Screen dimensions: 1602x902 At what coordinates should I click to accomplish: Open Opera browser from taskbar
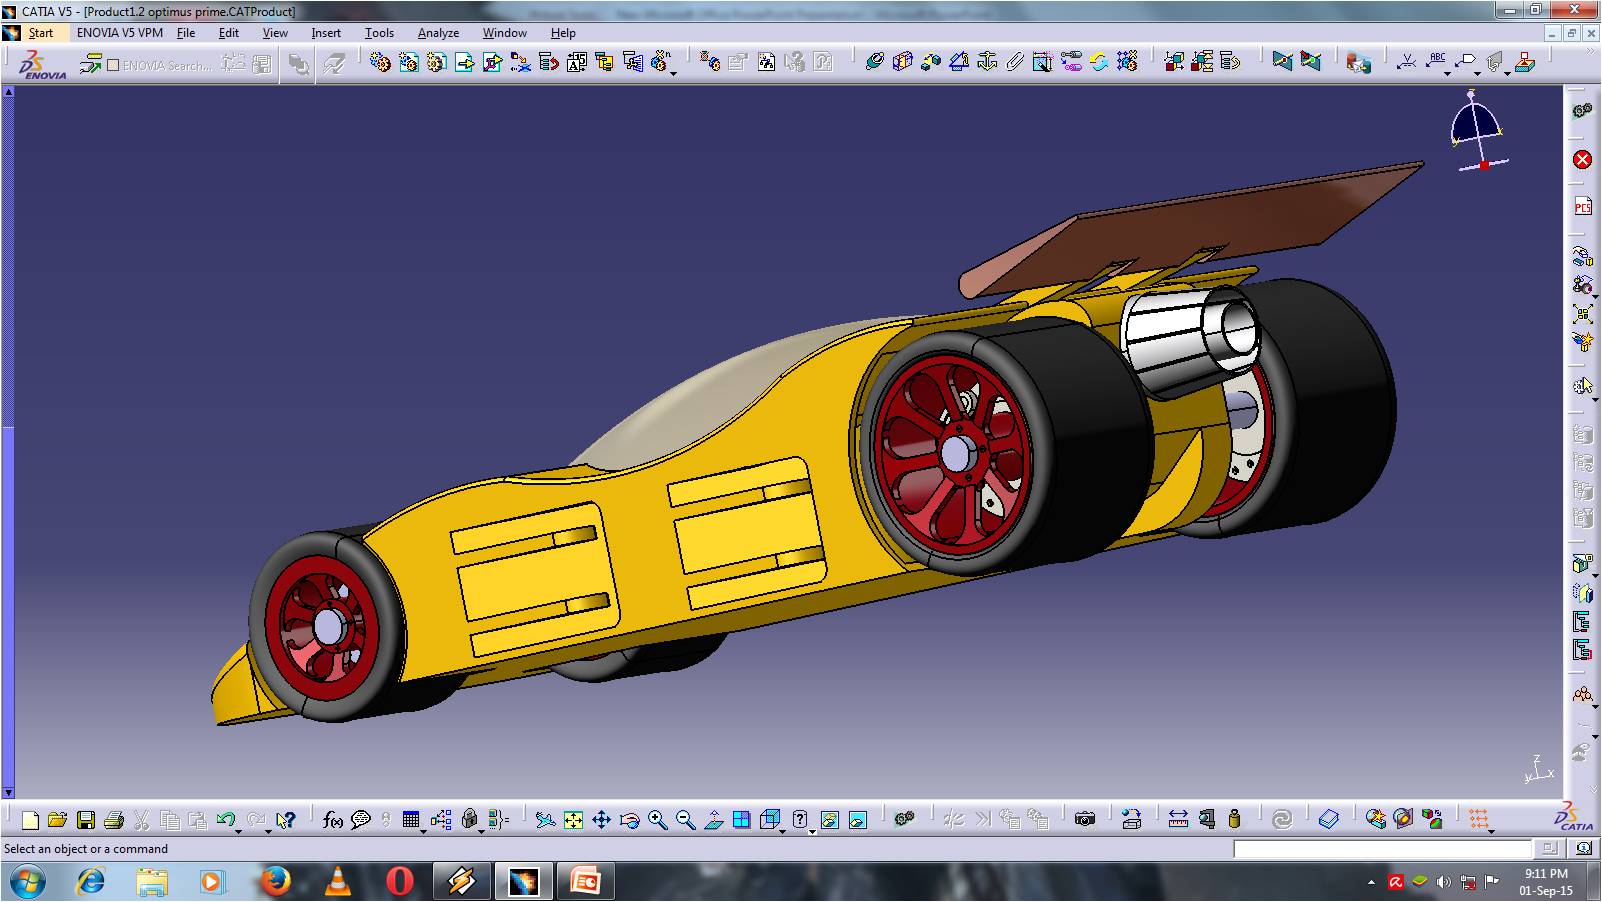point(400,882)
